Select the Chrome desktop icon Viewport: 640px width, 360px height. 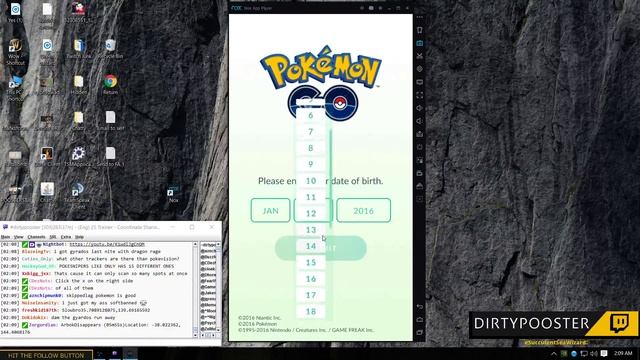coord(110,84)
